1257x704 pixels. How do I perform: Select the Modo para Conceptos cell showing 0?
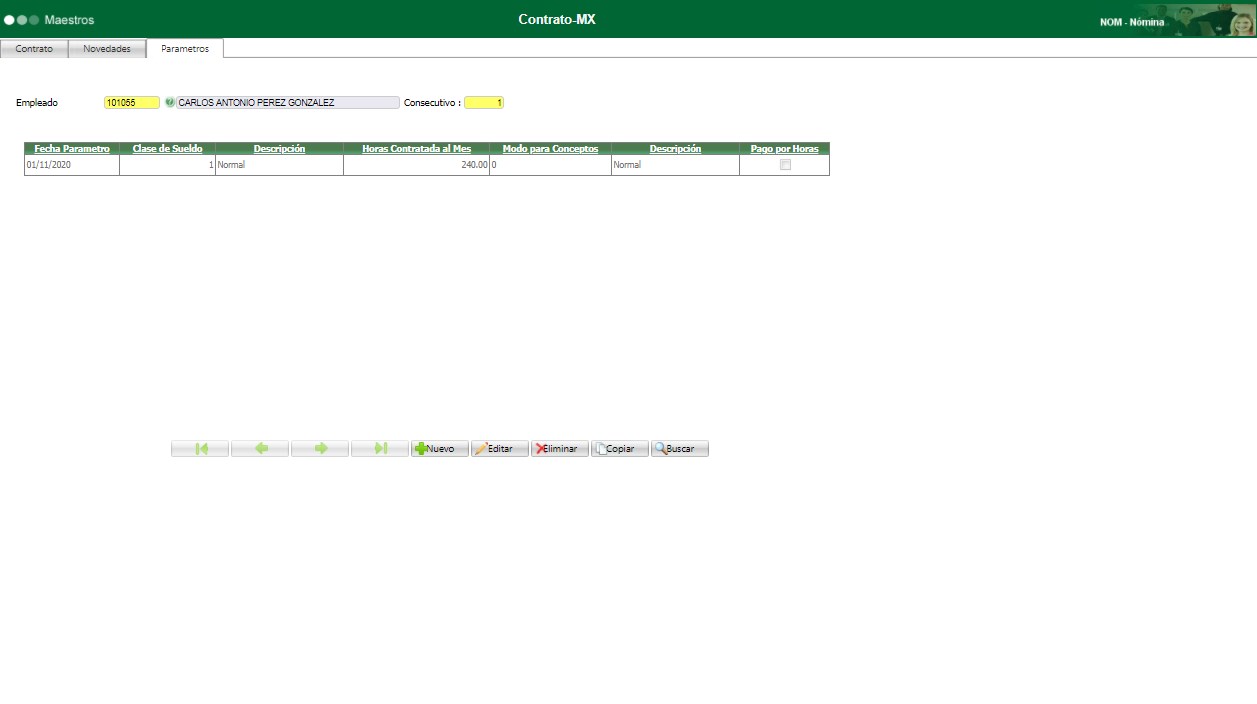click(x=550, y=165)
